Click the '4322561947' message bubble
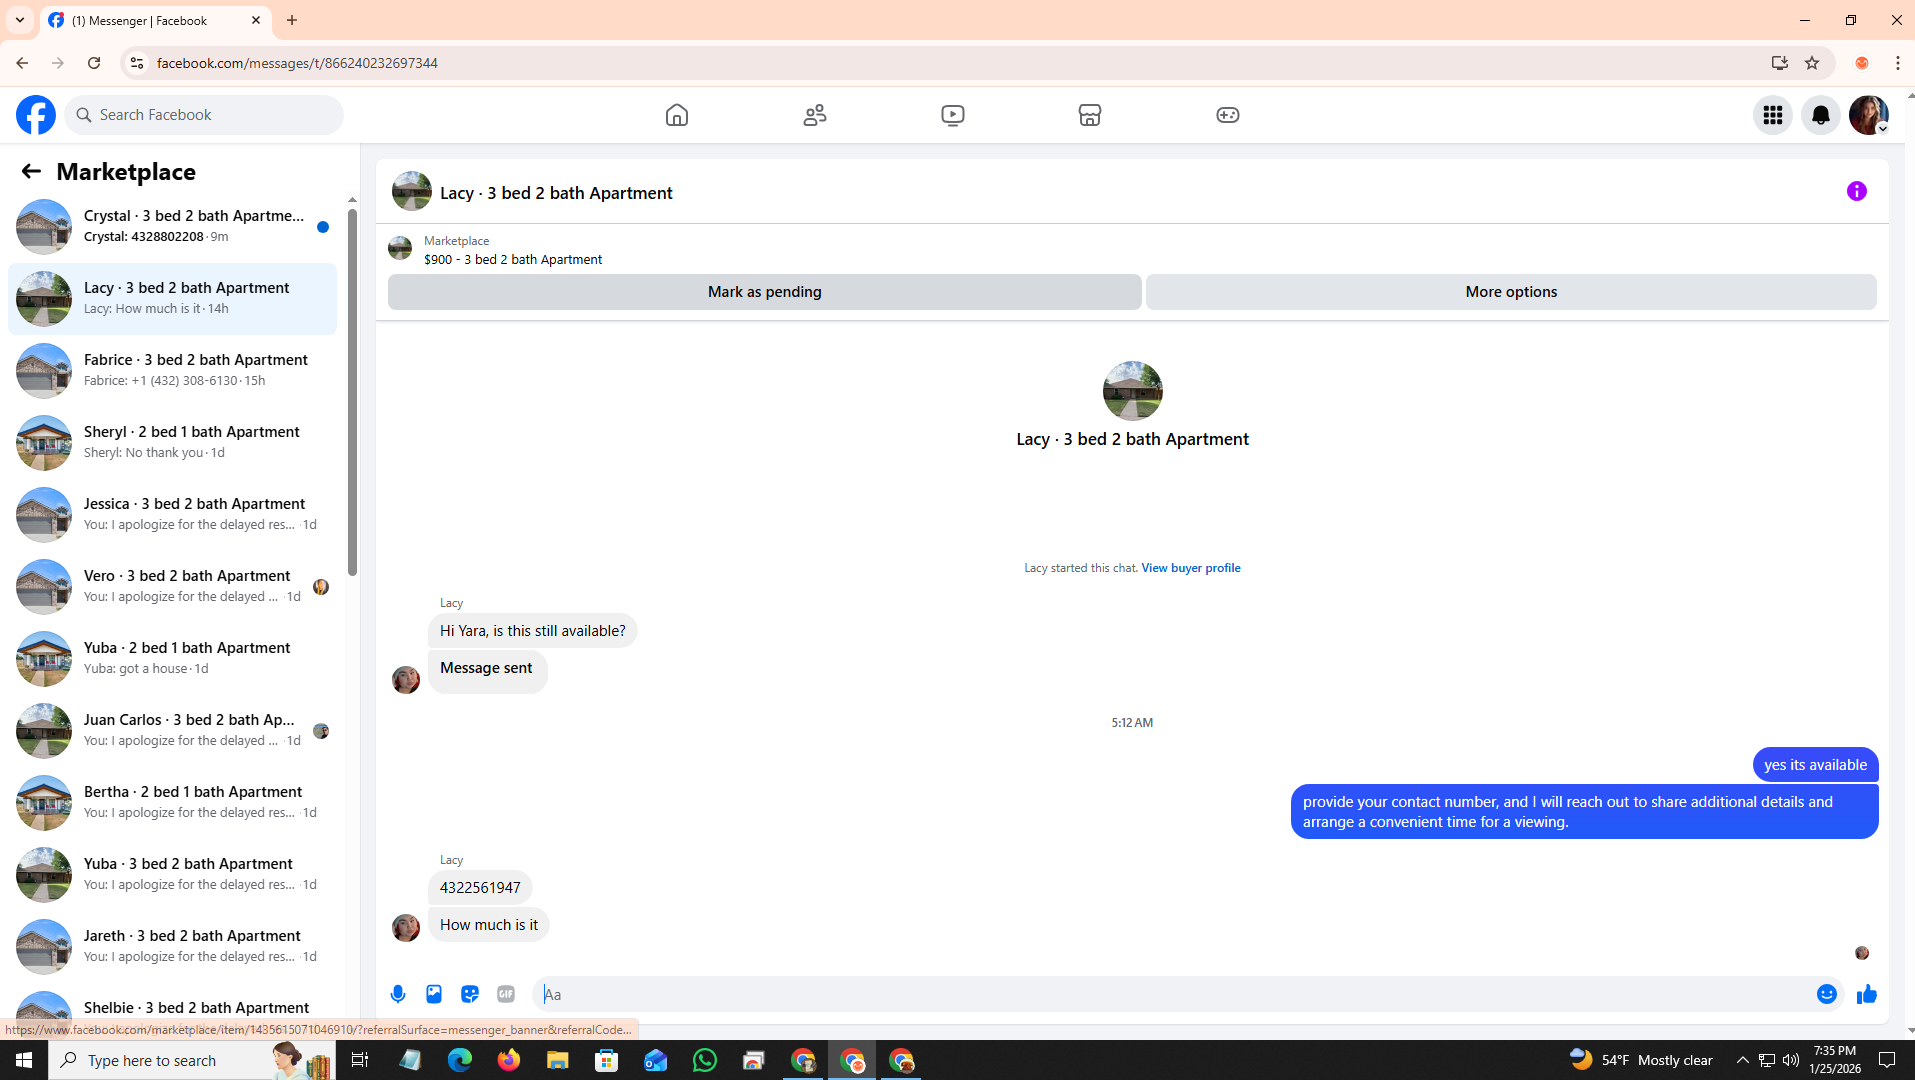Viewport: 1915px width, 1080px height. 480,888
